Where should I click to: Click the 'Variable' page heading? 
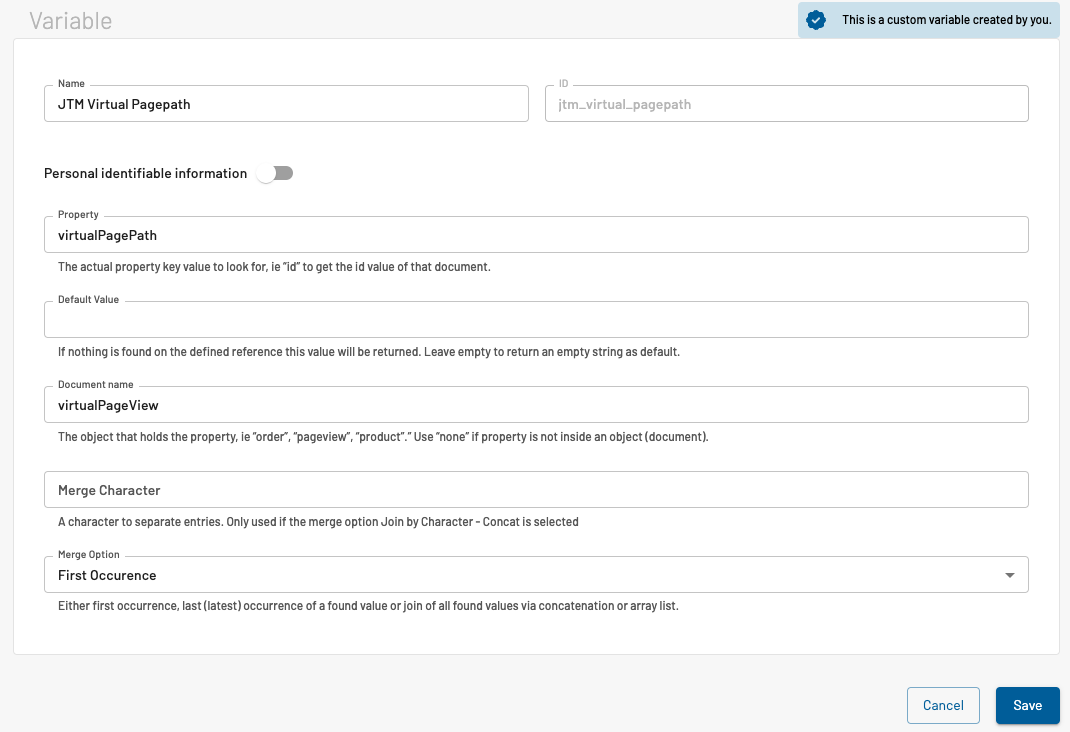[x=71, y=20]
